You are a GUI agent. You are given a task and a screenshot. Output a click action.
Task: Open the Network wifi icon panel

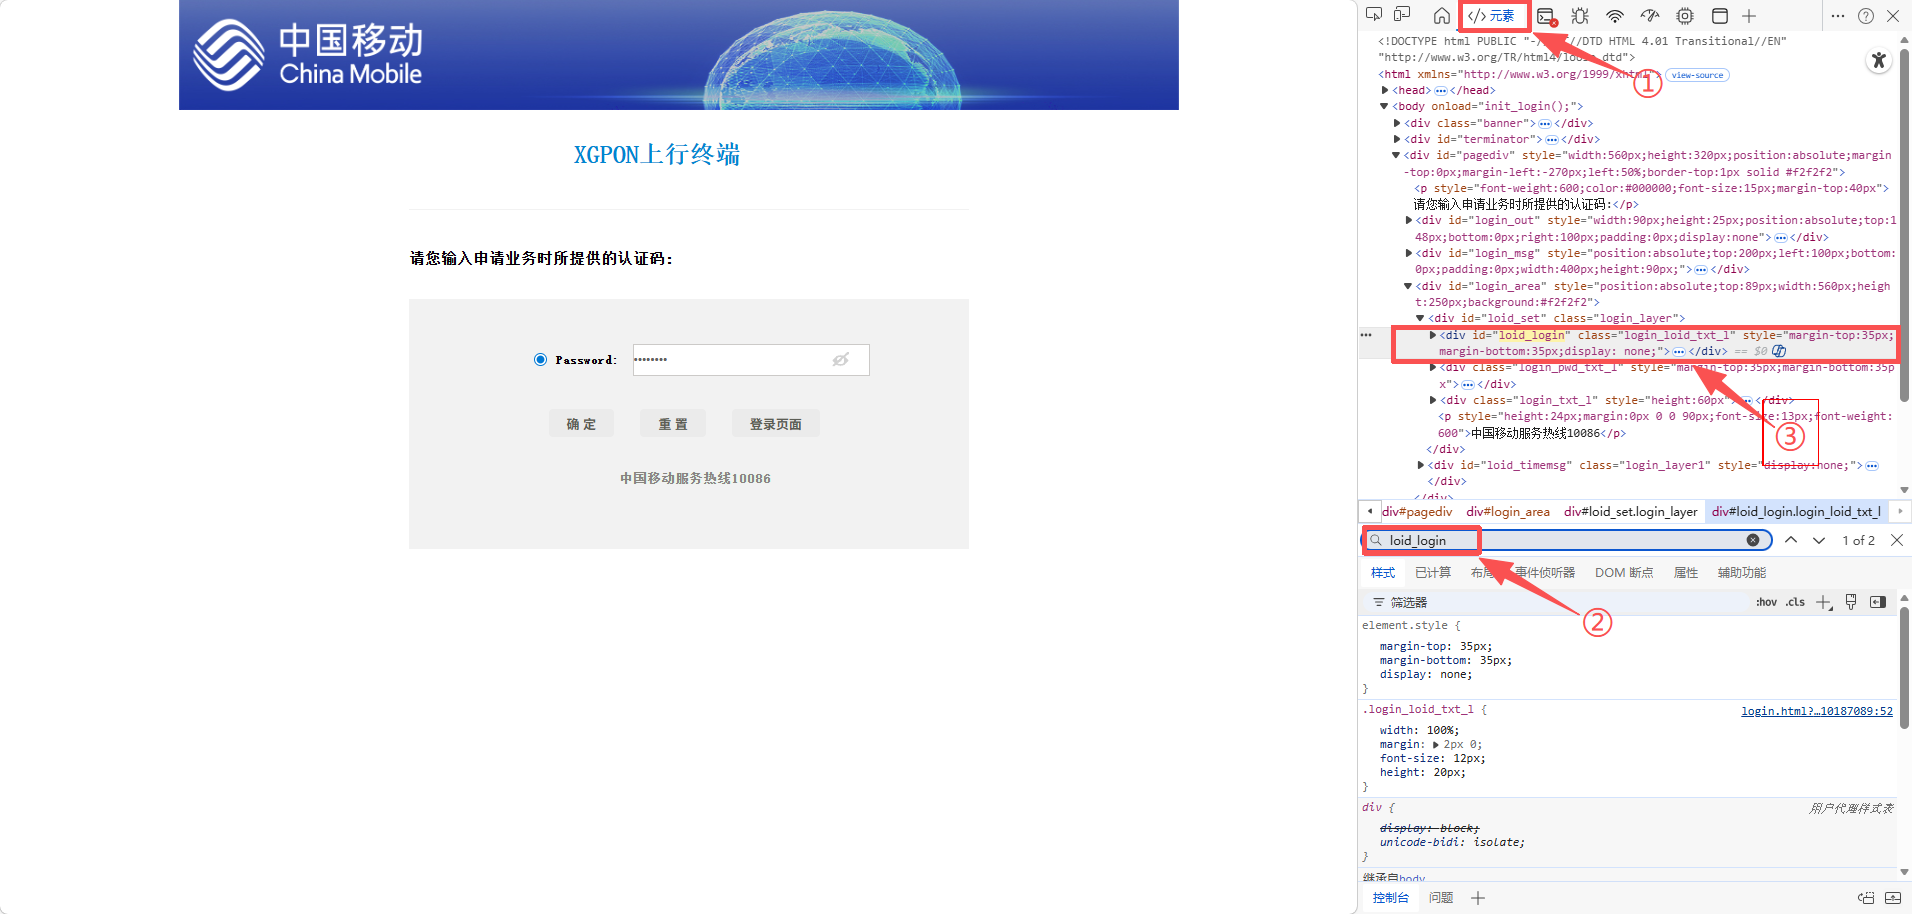tap(1615, 16)
